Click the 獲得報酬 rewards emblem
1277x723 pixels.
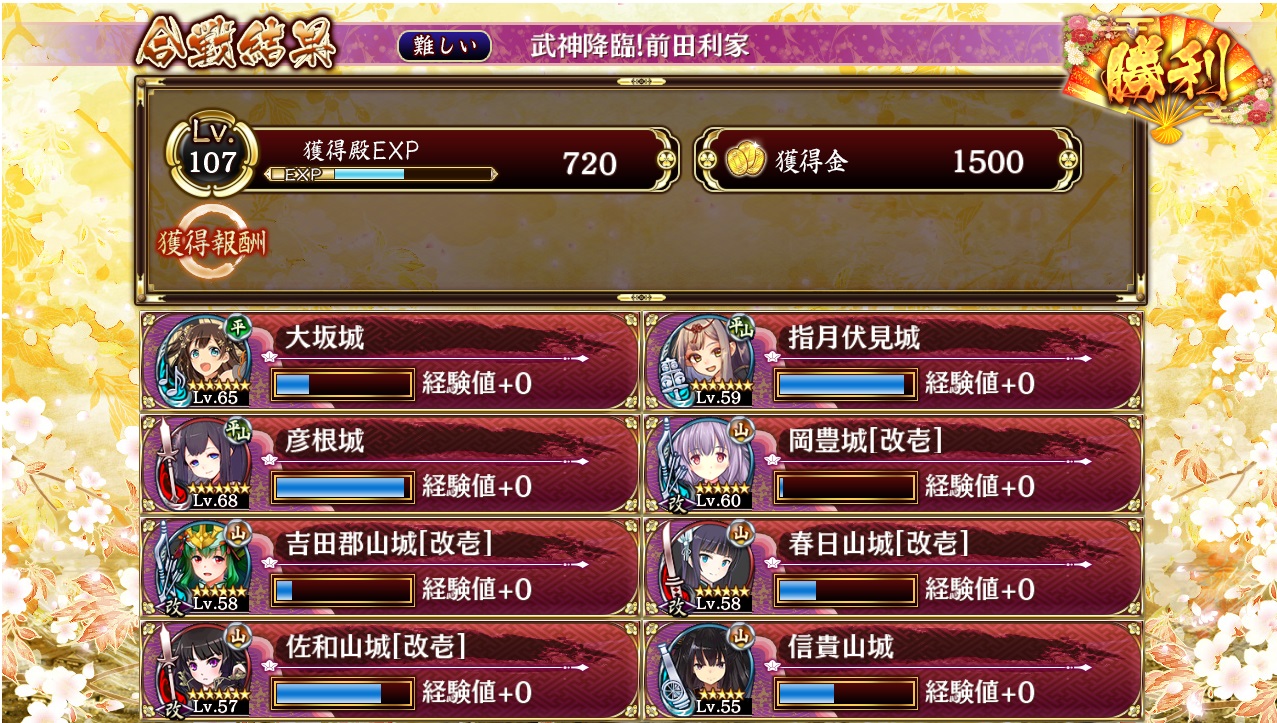pyautogui.click(x=212, y=242)
